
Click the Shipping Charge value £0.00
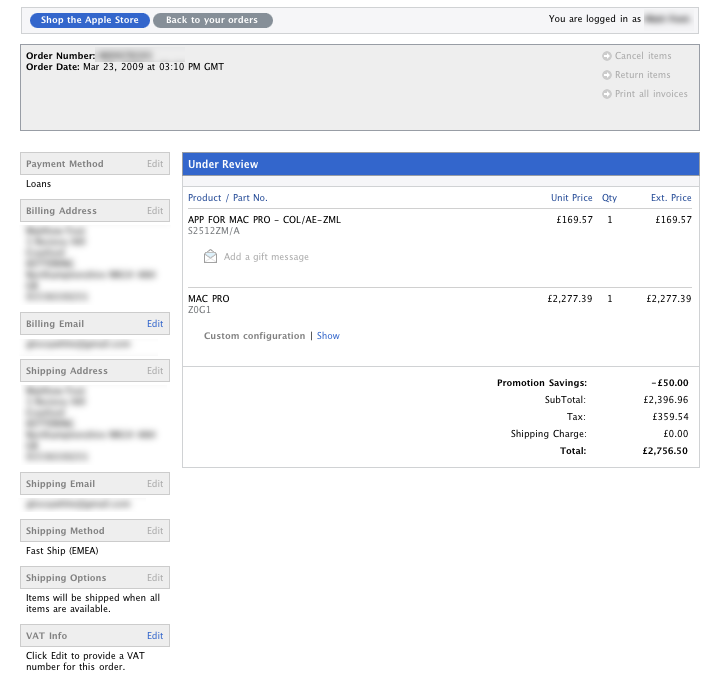(x=675, y=434)
